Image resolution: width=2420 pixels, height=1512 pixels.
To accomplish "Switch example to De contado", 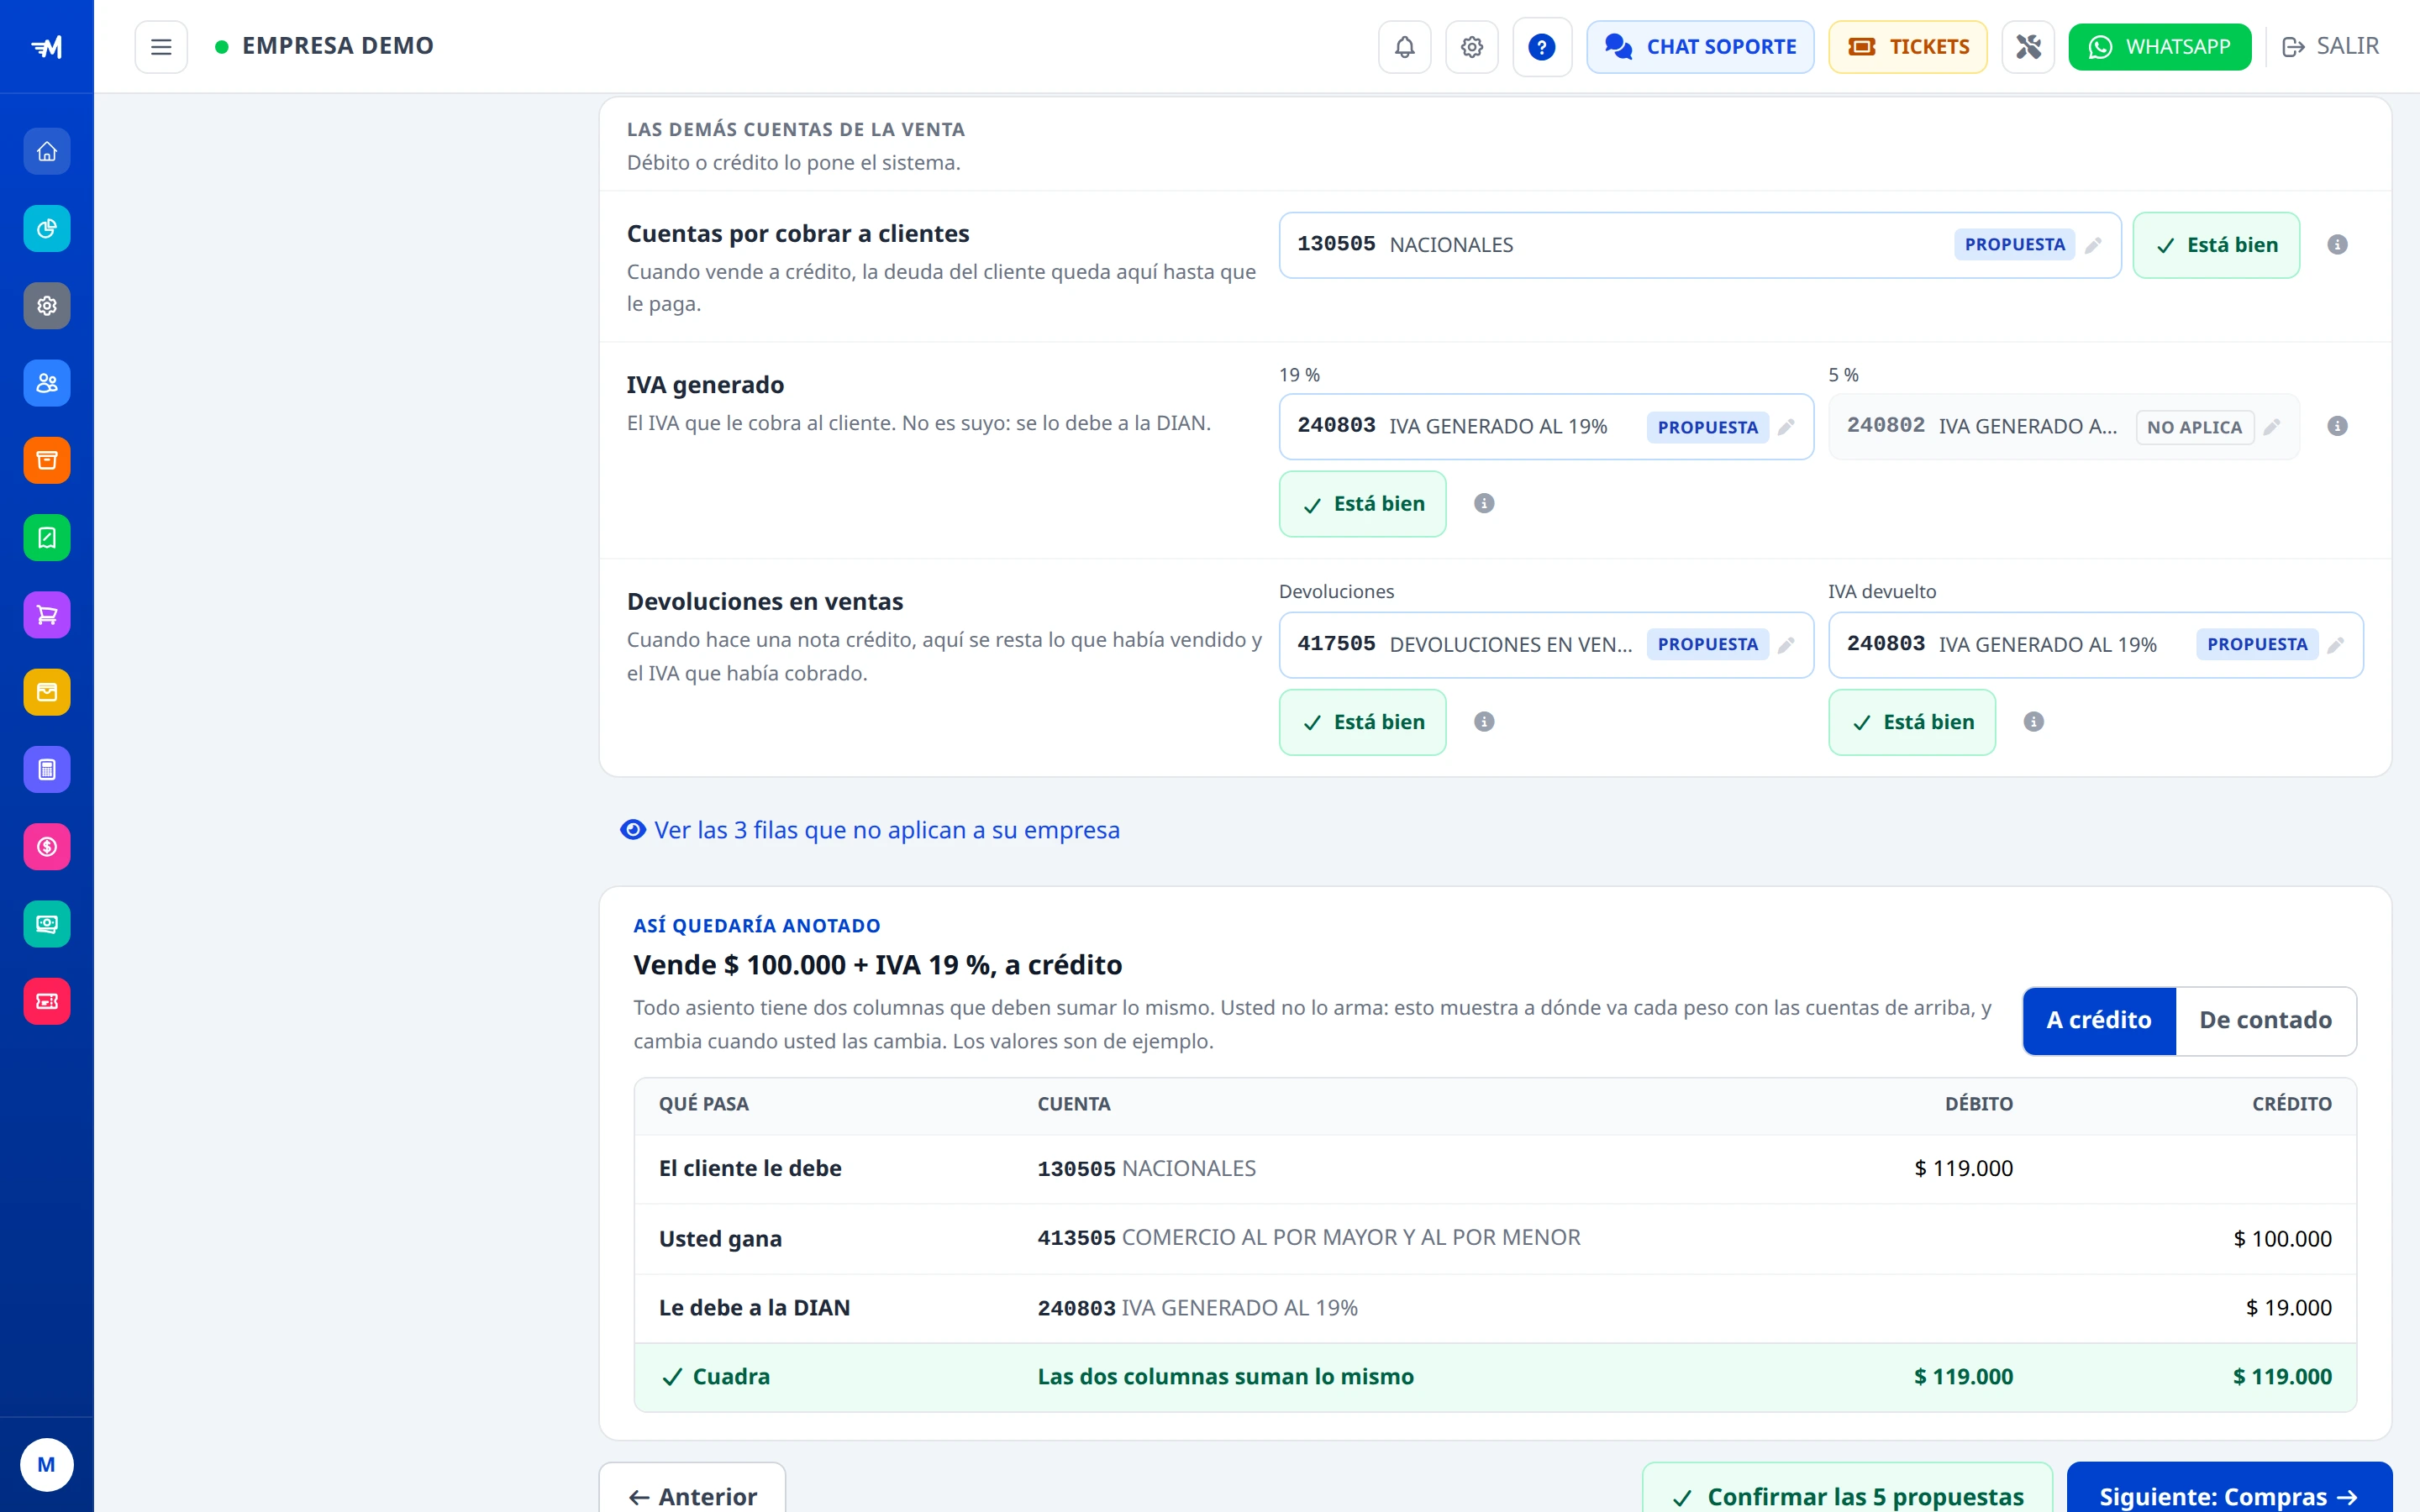I will click(2265, 1020).
